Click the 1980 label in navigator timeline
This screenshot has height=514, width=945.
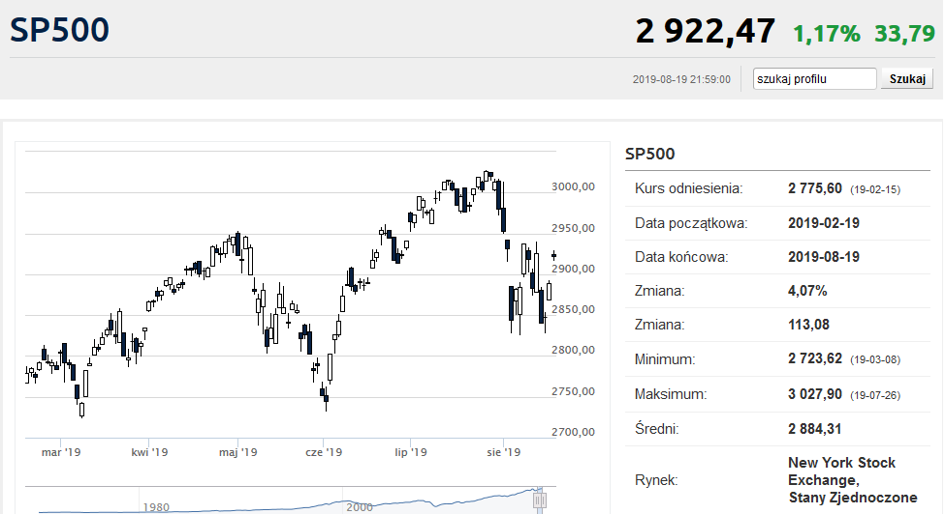(x=157, y=506)
